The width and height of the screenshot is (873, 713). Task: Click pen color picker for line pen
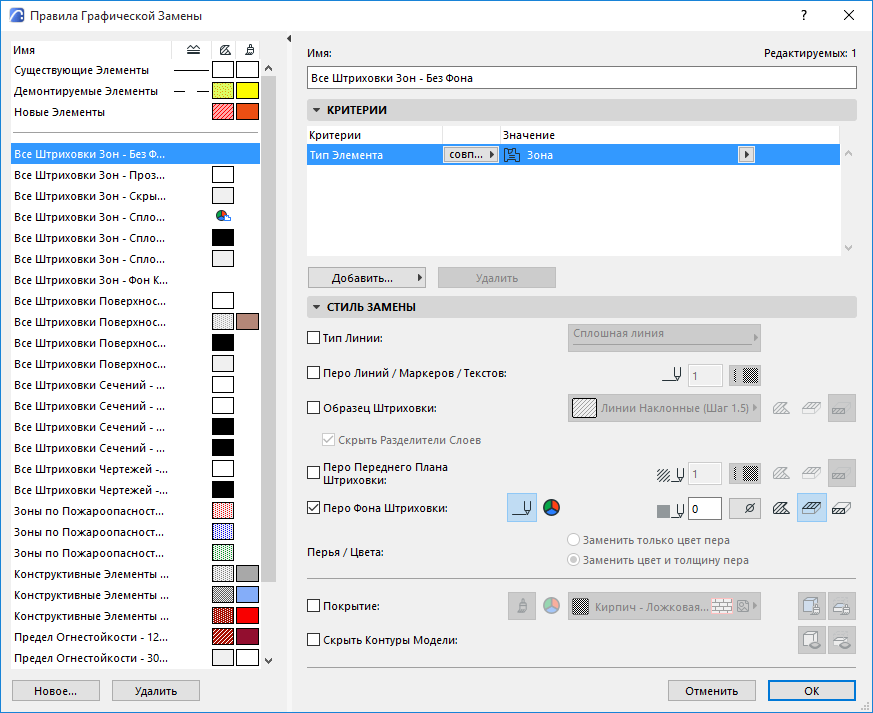(745, 376)
